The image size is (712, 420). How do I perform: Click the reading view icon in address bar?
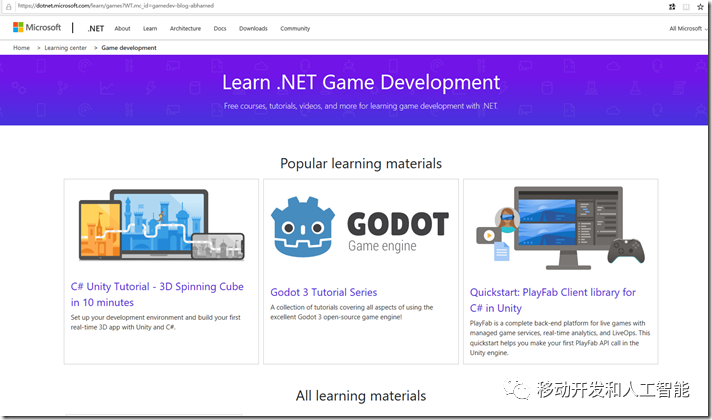686,6
